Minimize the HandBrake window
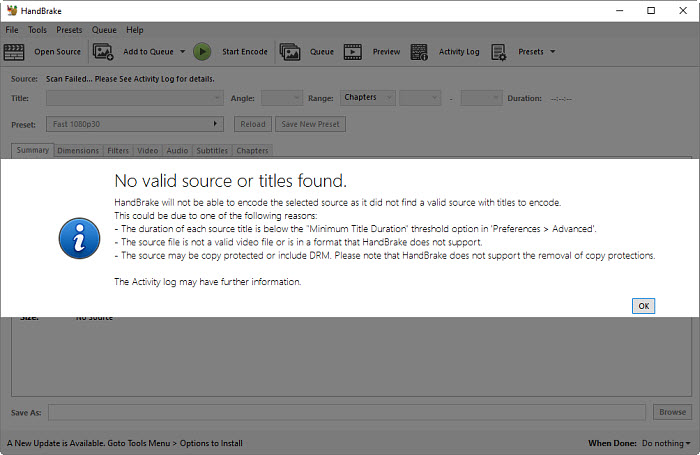The width and height of the screenshot is (700, 455). point(619,11)
